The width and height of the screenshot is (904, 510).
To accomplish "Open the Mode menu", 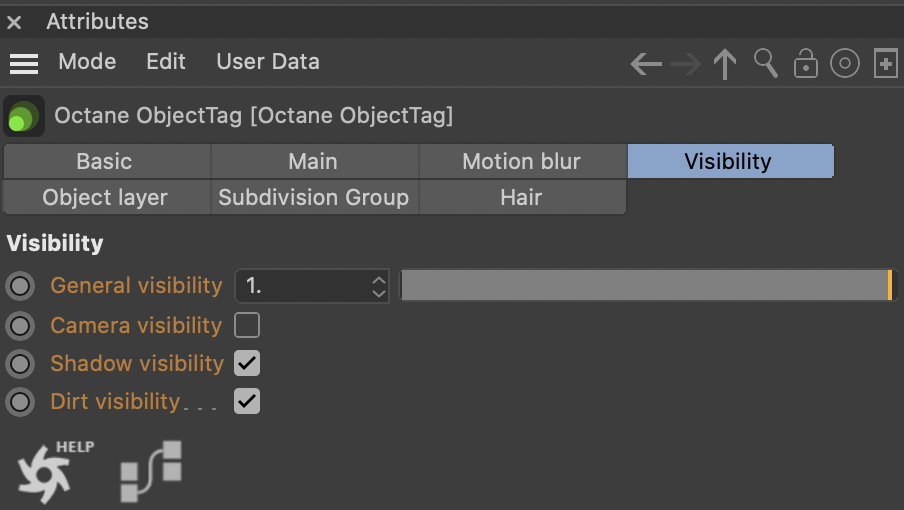I will click(x=87, y=62).
